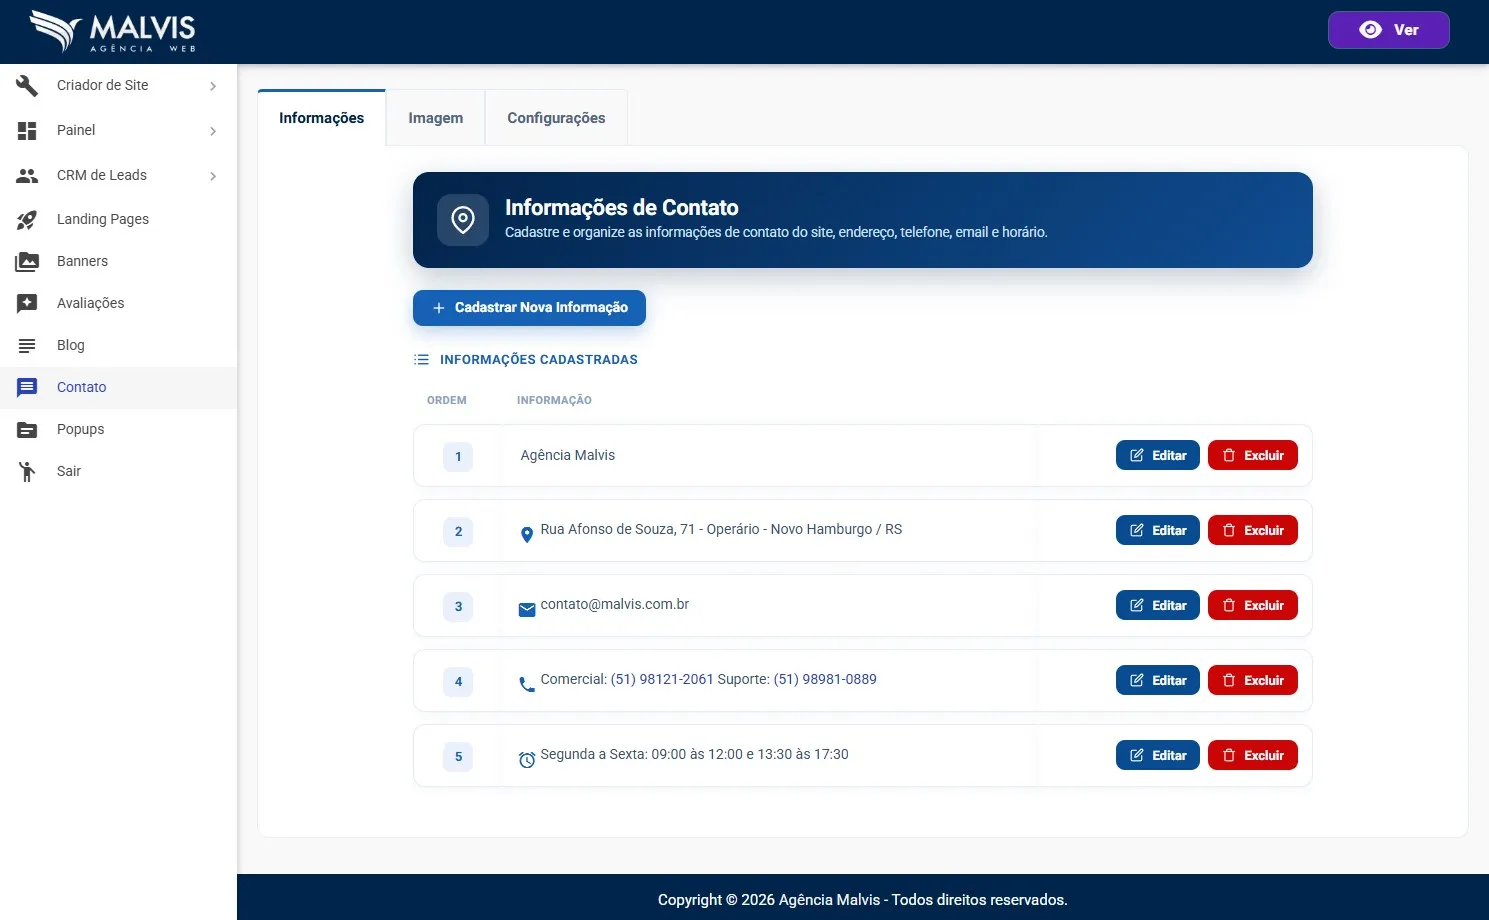
Task: Click the CRM de Leads people icon
Action: 27,176
